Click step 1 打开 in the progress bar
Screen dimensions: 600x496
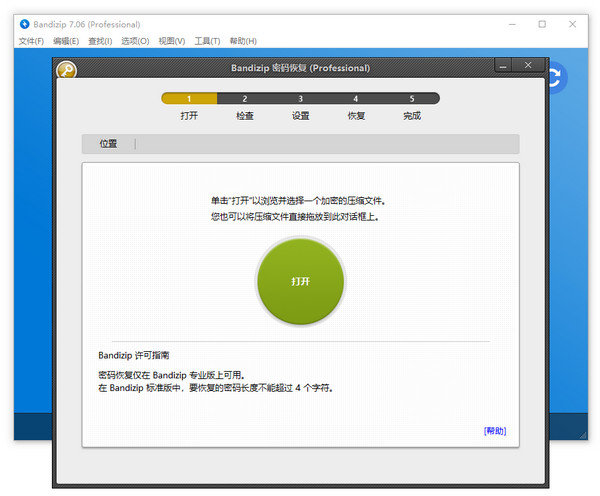pos(189,98)
